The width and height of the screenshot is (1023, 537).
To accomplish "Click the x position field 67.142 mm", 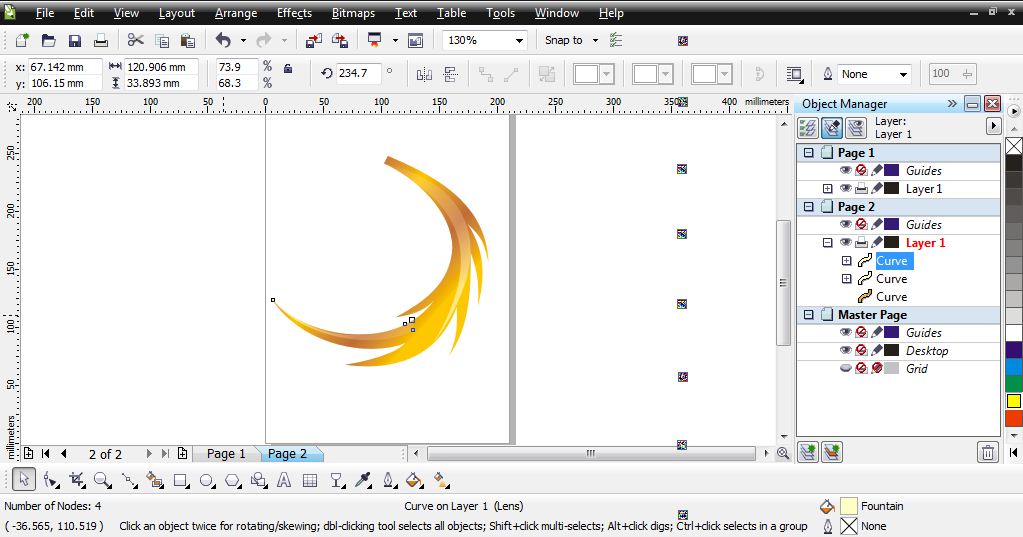I will pyautogui.click(x=65, y=67).
